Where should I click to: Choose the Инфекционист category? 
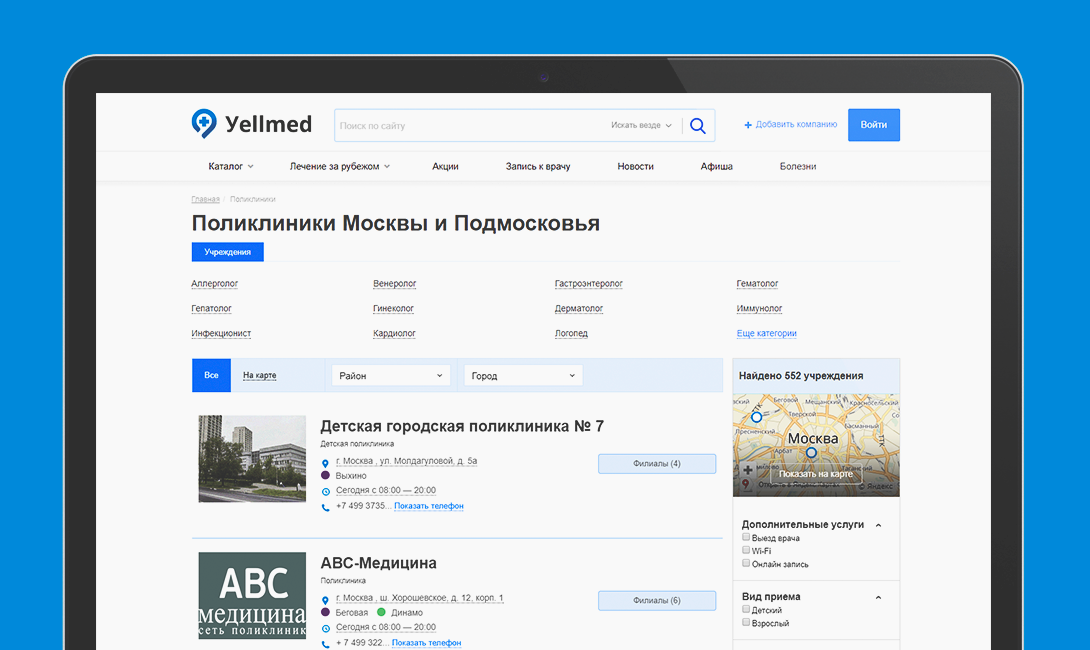221,334
